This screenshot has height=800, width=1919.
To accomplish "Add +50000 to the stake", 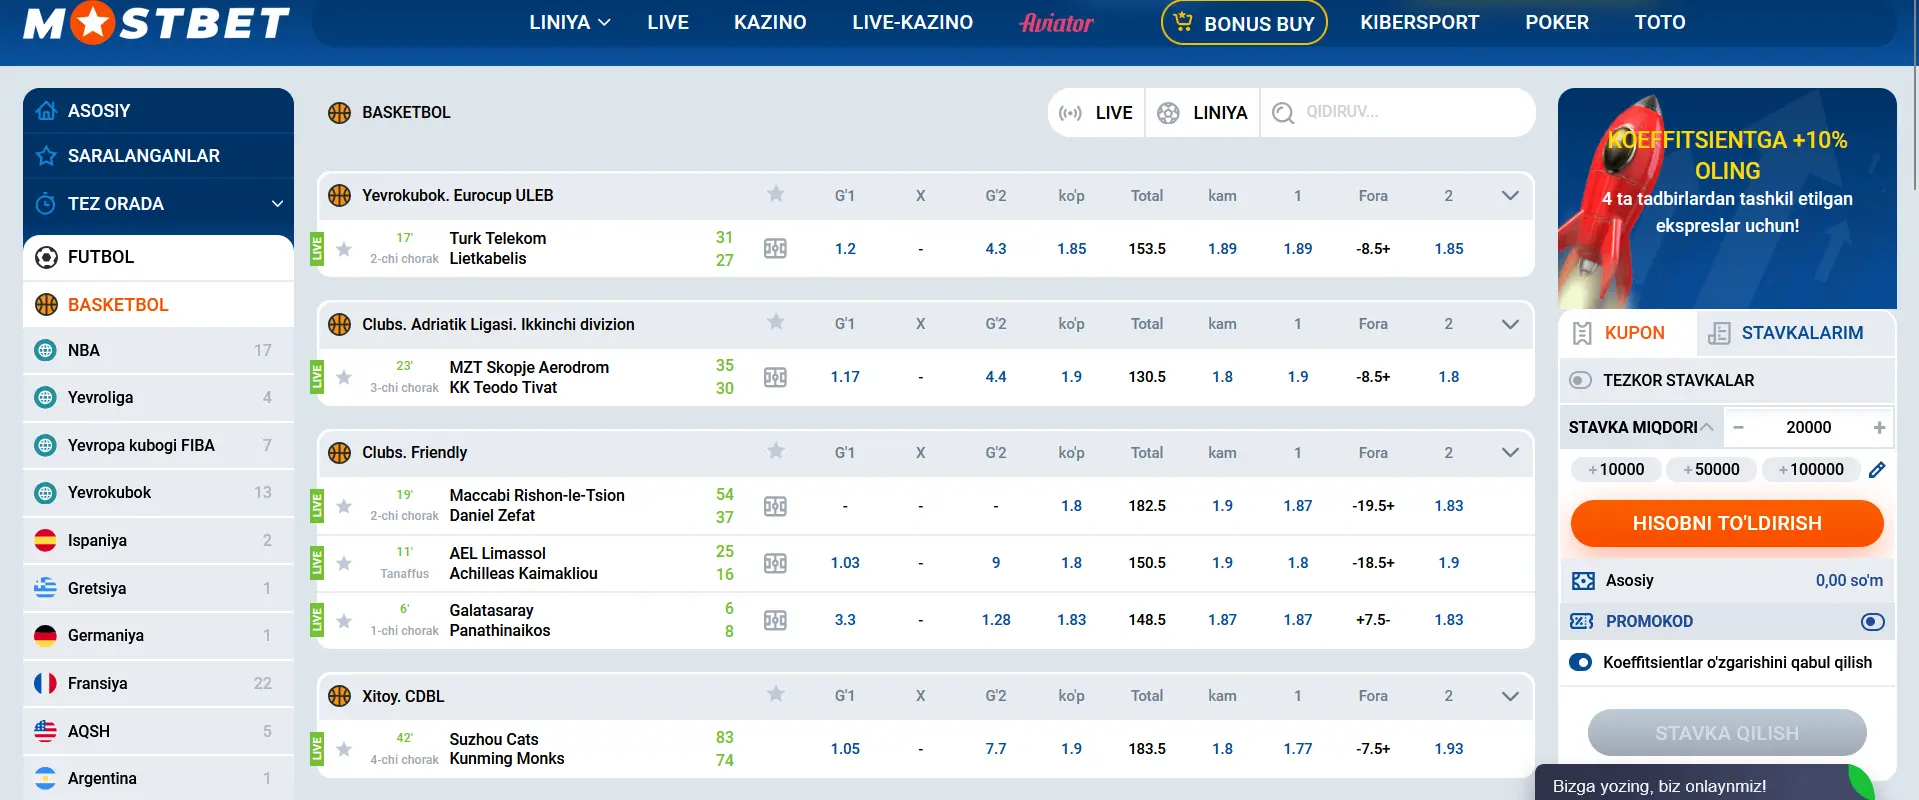I will pyautogui.click(x=1711, y=469).
